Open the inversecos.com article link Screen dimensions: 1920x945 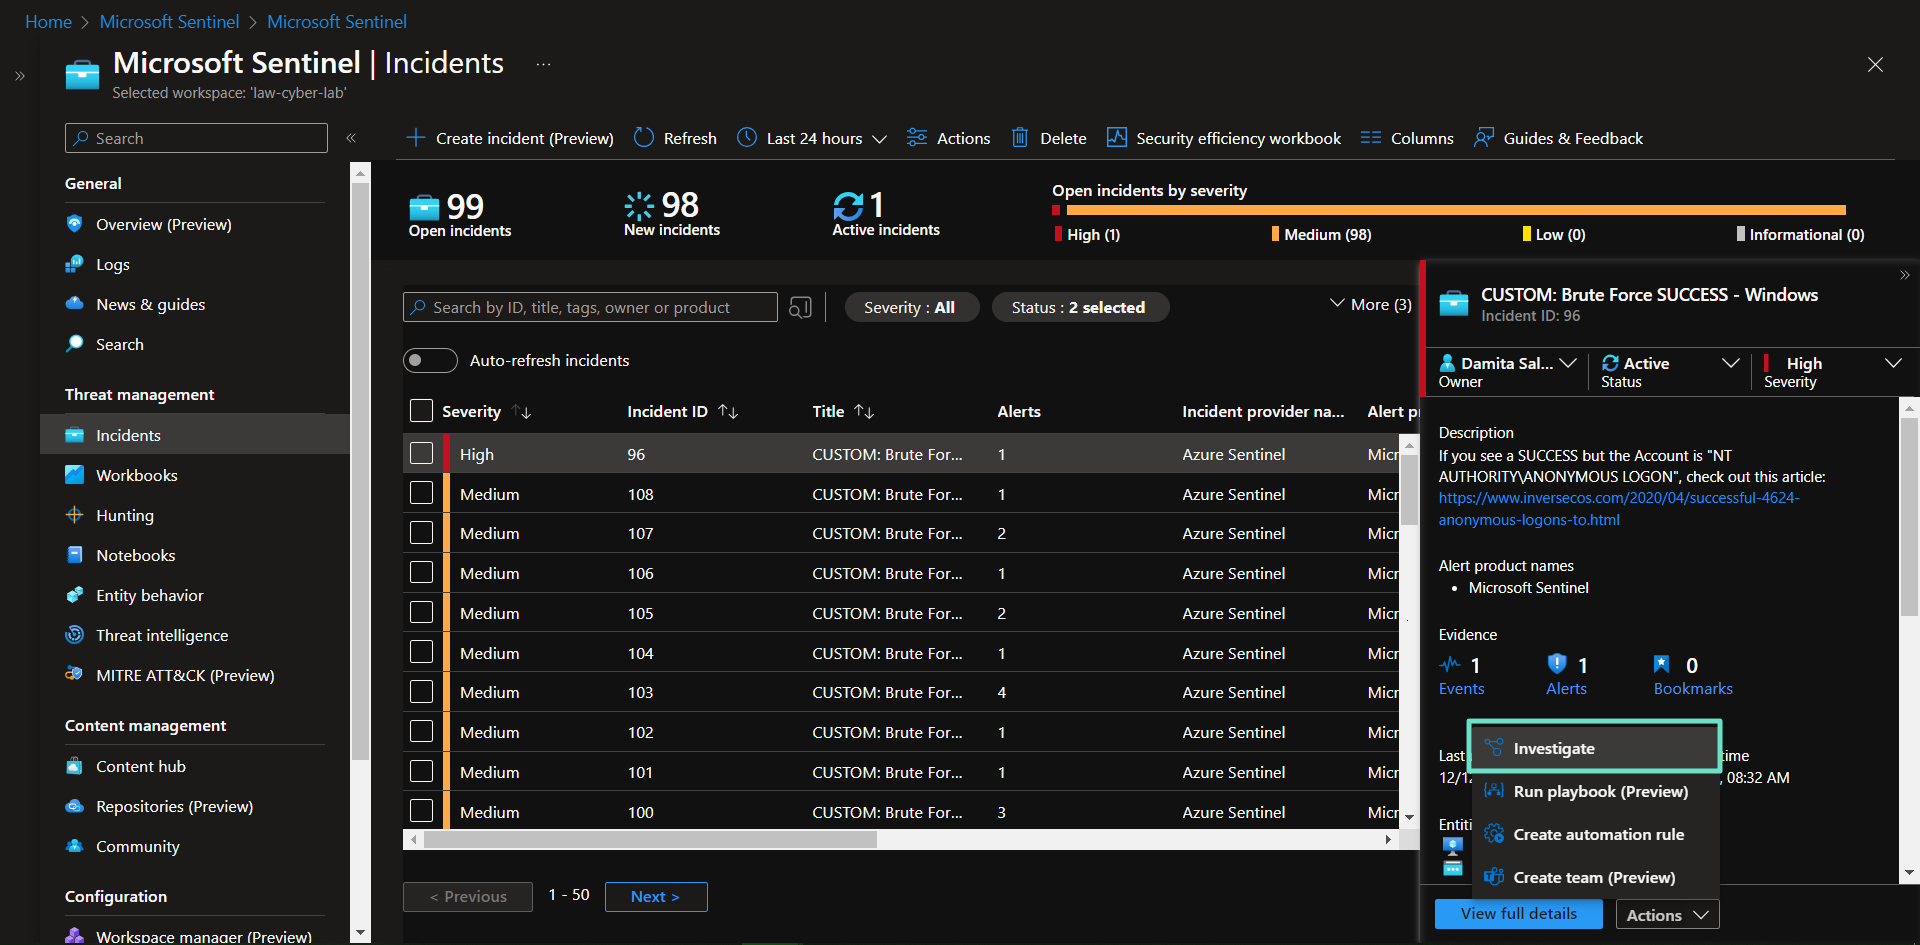point(1618,509)
